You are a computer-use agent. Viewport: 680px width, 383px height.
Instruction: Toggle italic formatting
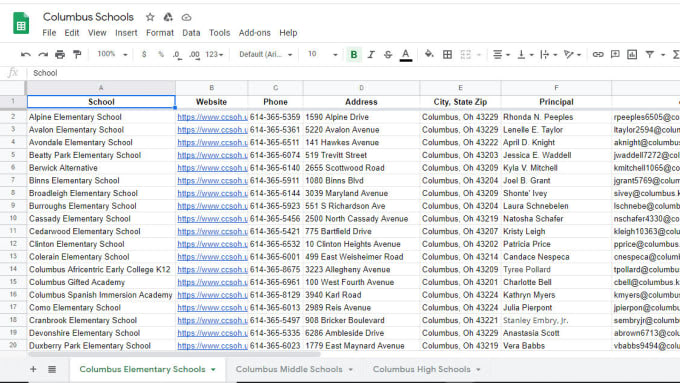click(x=371, y=55)
